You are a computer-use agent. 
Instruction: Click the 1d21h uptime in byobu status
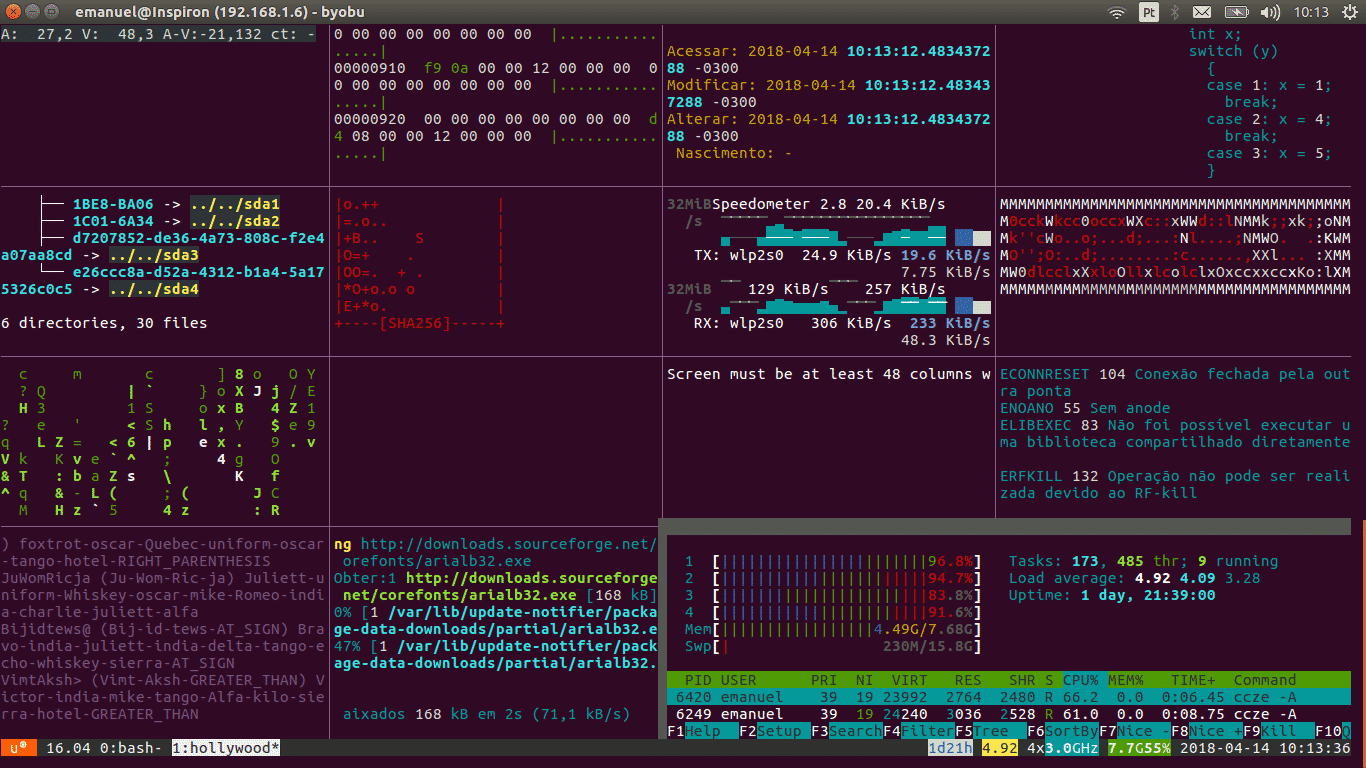tap(950, 748)
